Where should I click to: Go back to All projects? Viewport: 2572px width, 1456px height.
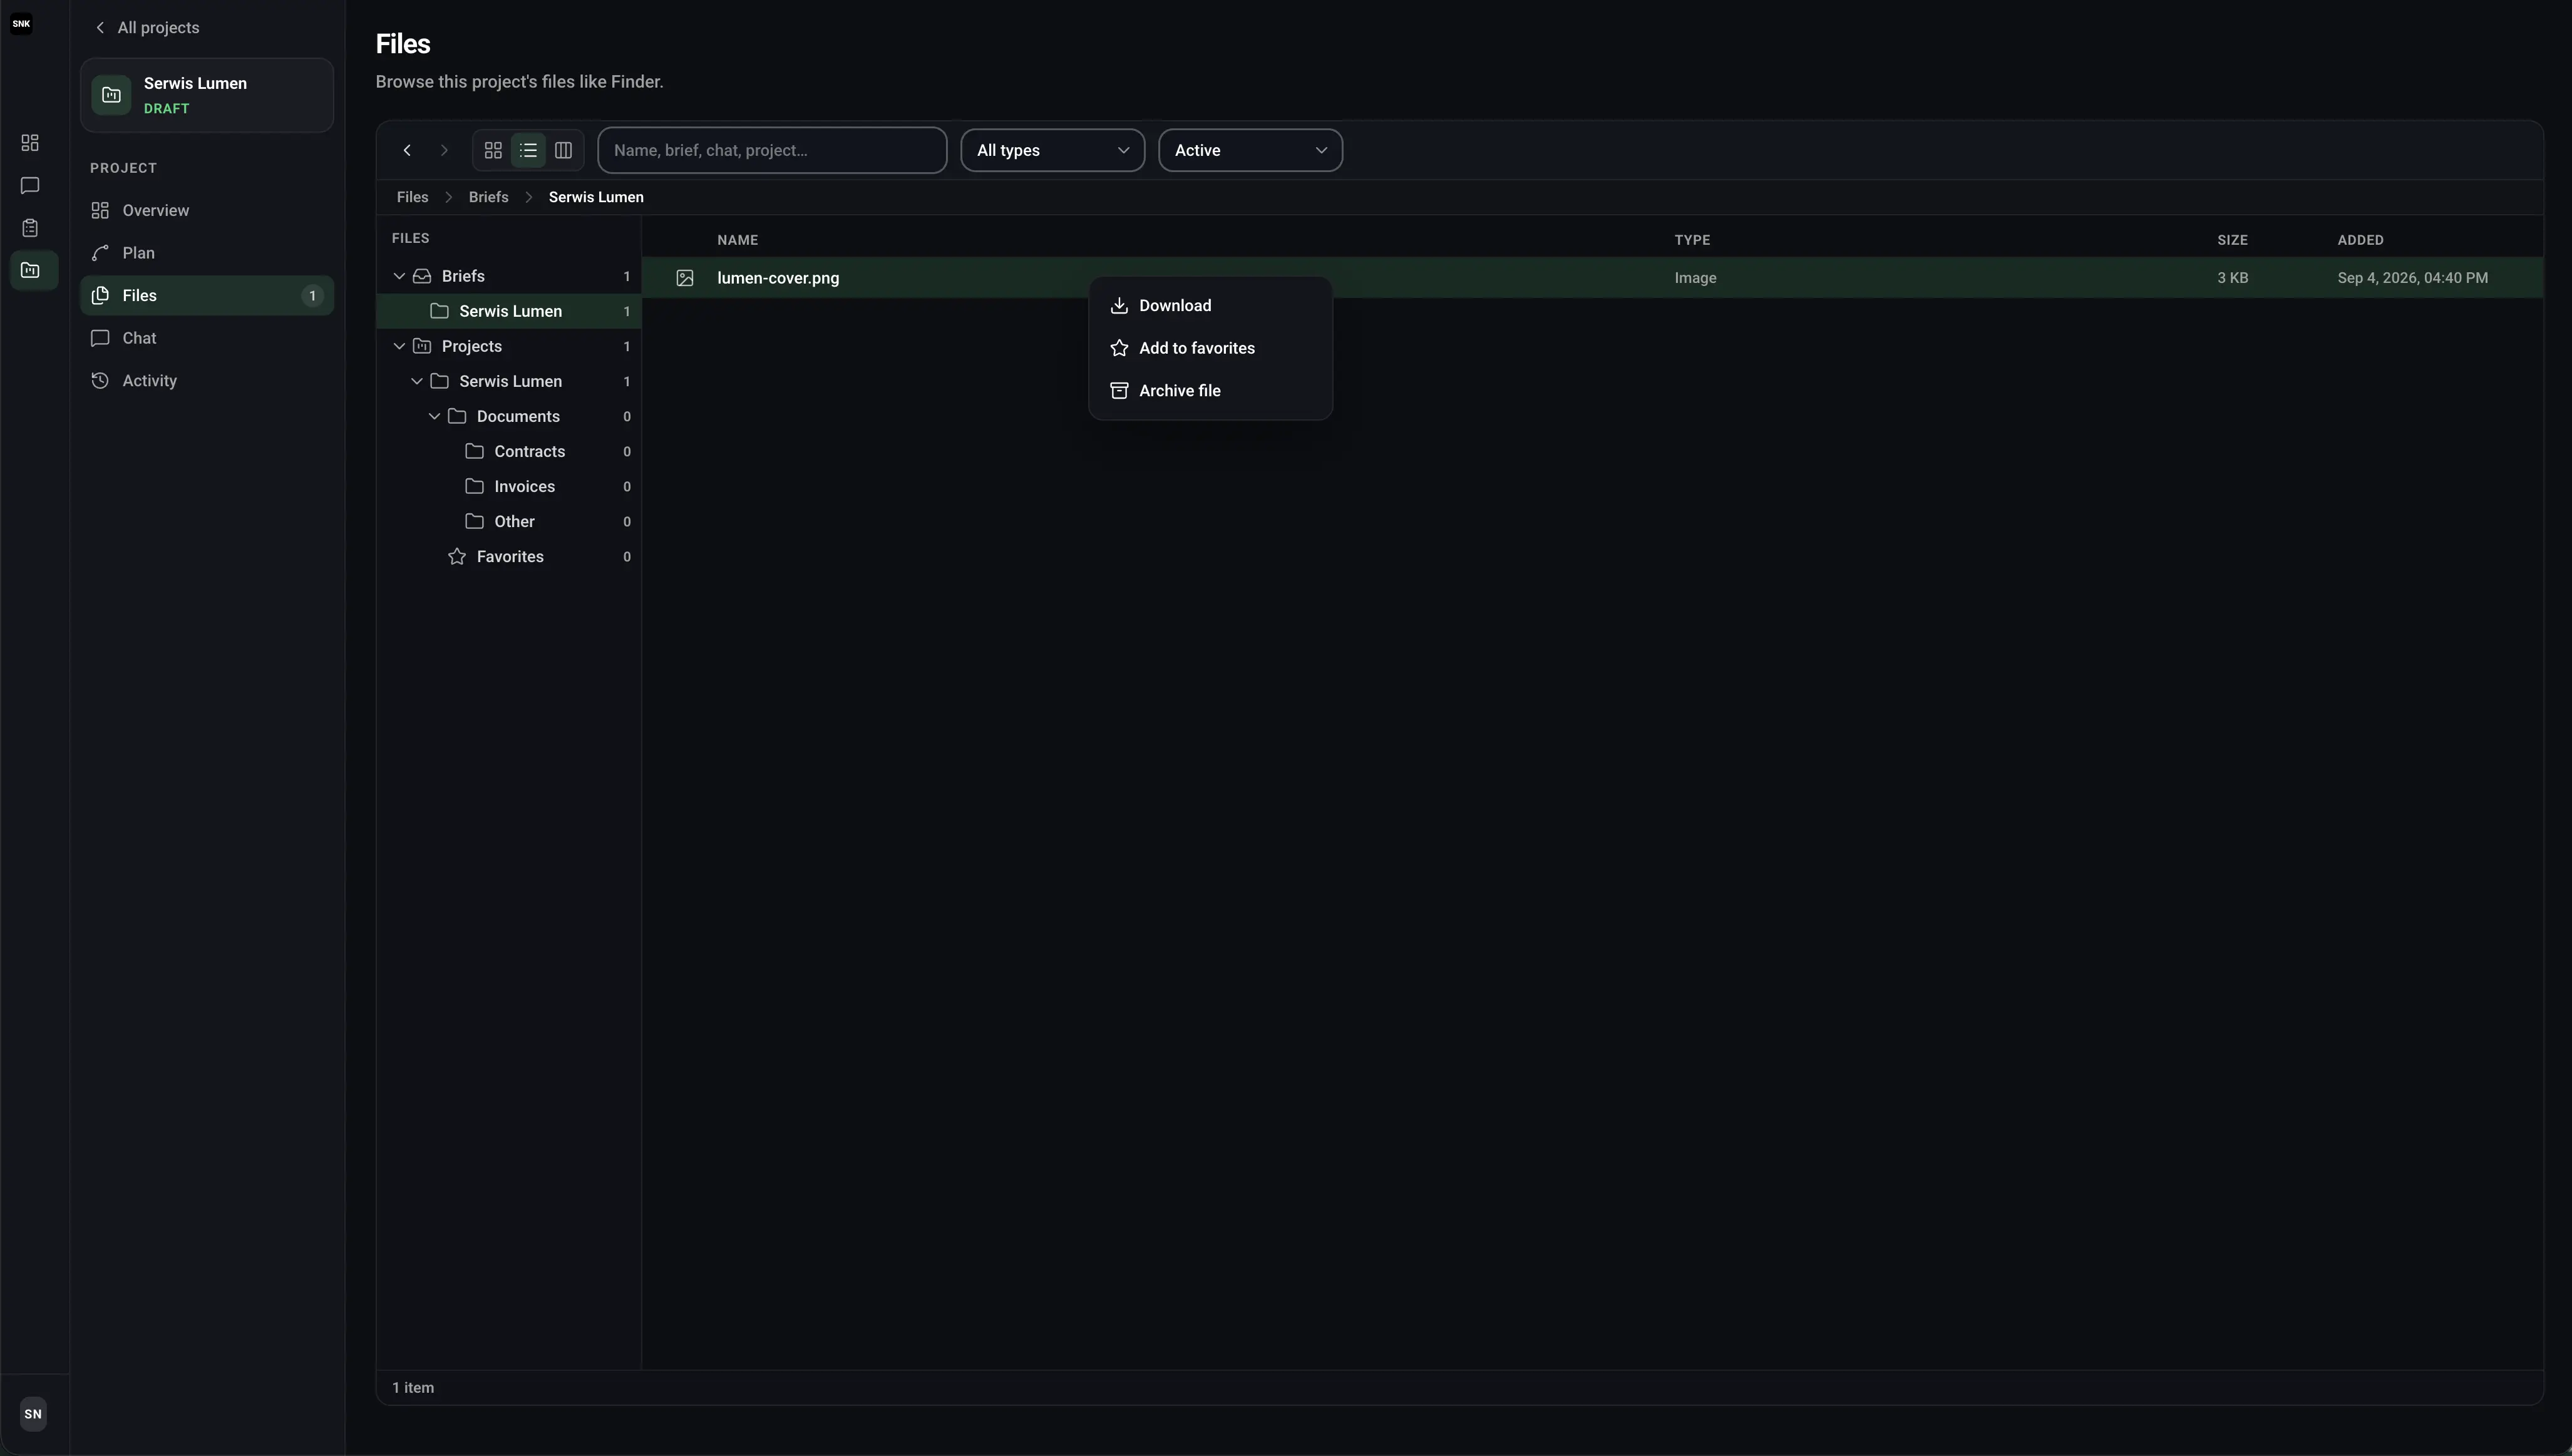click(x=147, y=28)
